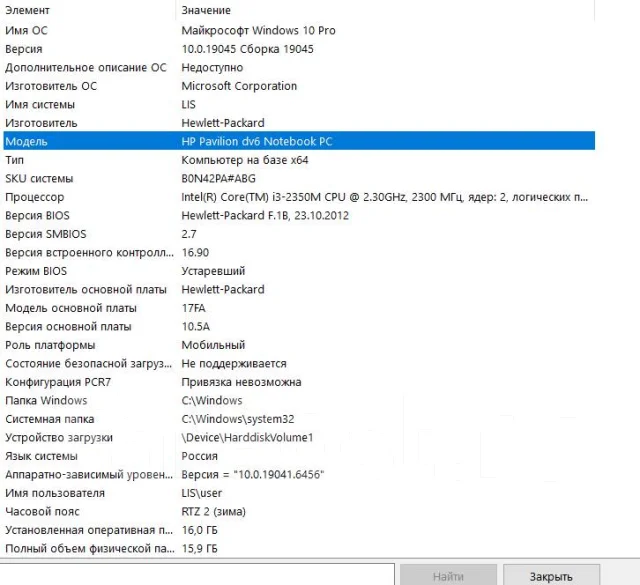Image resolution: width=640 pixels, height=585 pixels.
Task: Click the physical memory value 15,9 ГБ
Action: 199,549
